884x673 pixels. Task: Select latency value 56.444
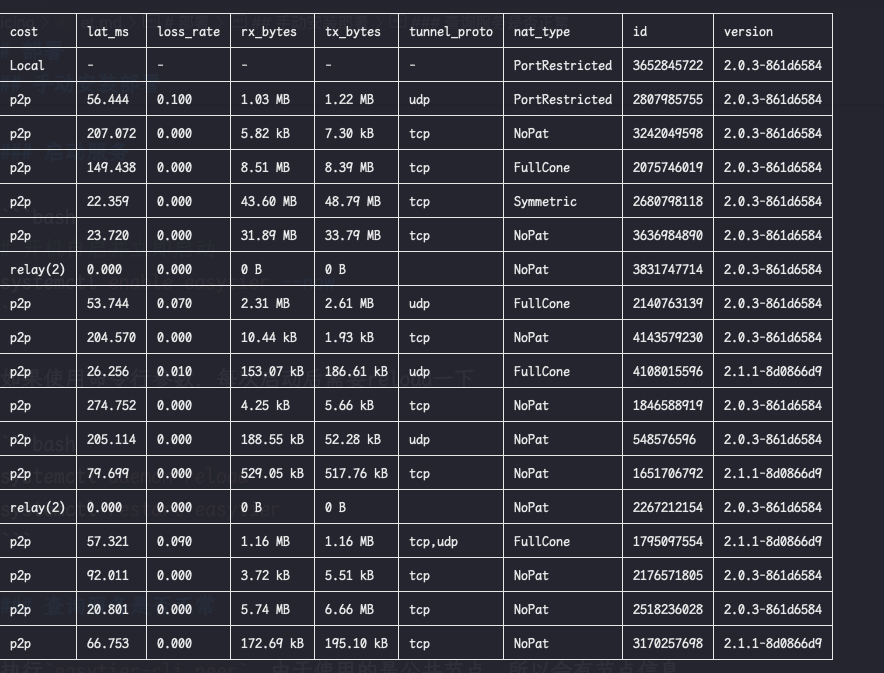108,99
